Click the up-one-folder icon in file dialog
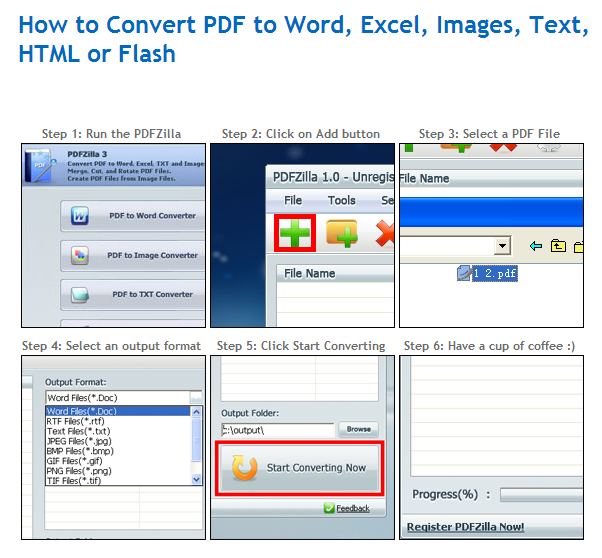Image resolution: width=602 pixels, height=558 pixels. click(557, 246)
